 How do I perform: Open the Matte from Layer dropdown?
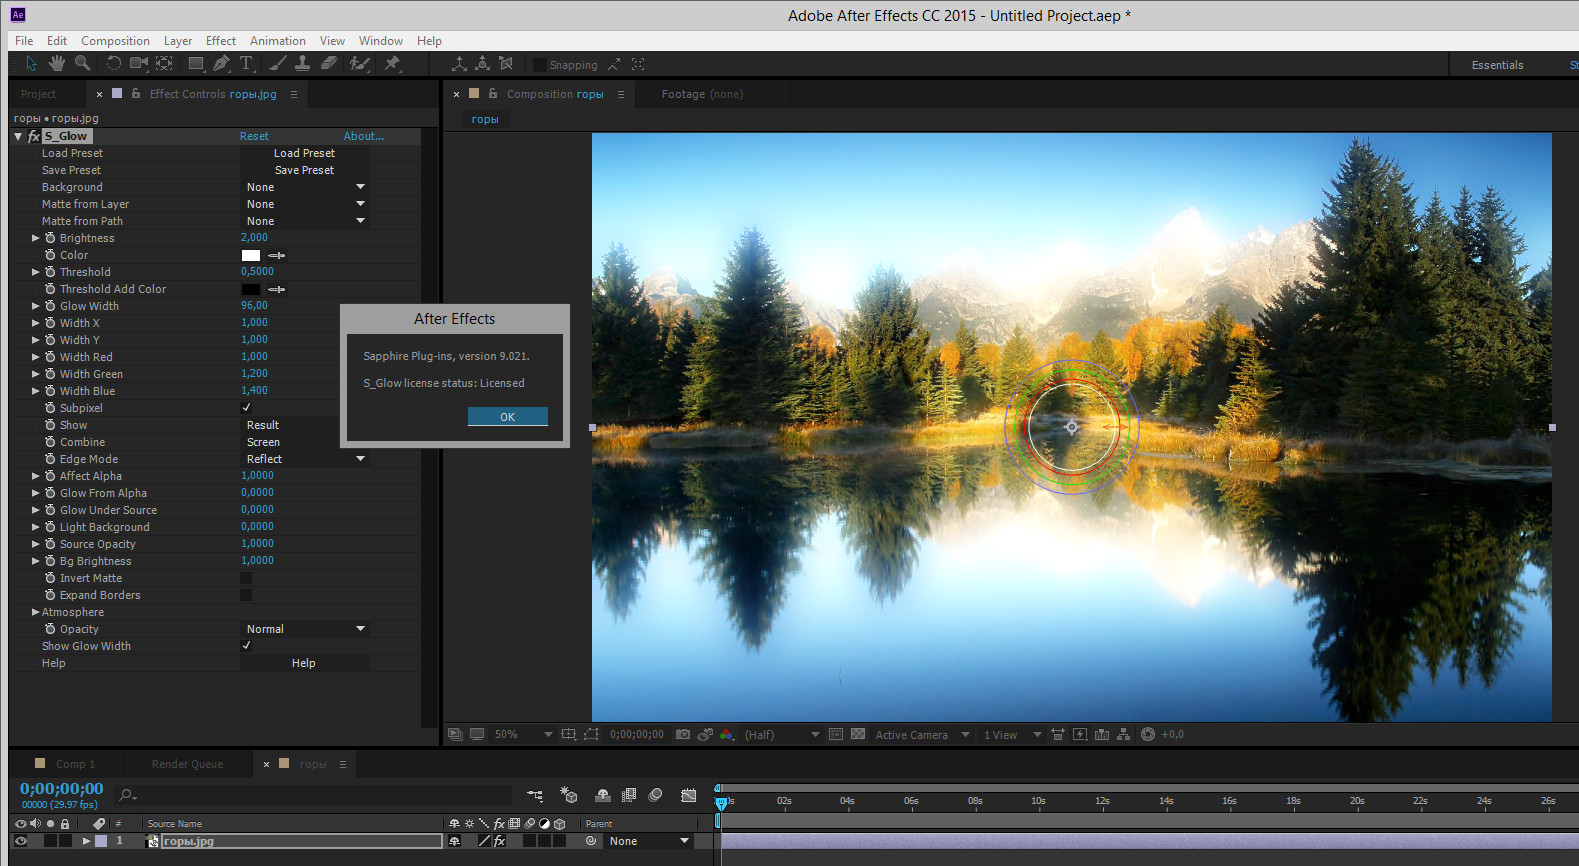coord(305,204)
